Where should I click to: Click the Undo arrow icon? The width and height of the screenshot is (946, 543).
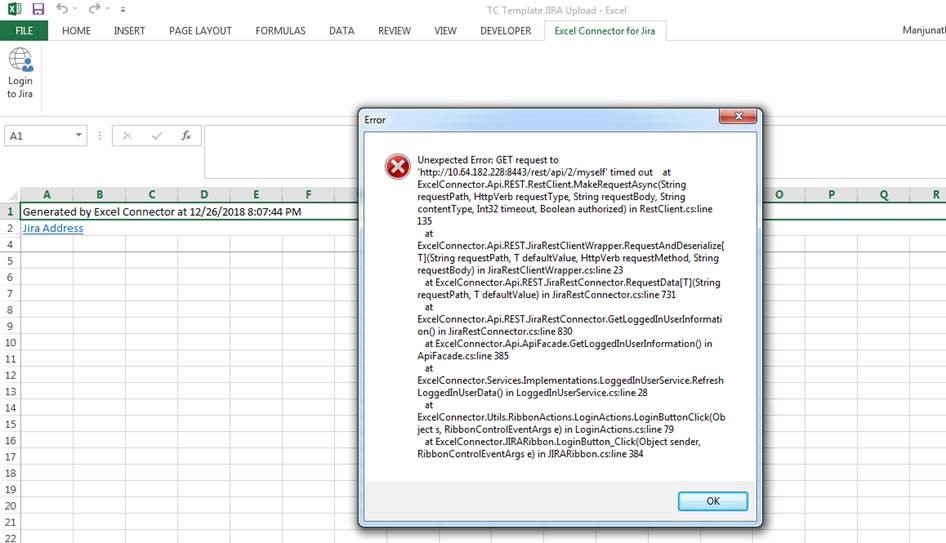[x=62, y=8]
